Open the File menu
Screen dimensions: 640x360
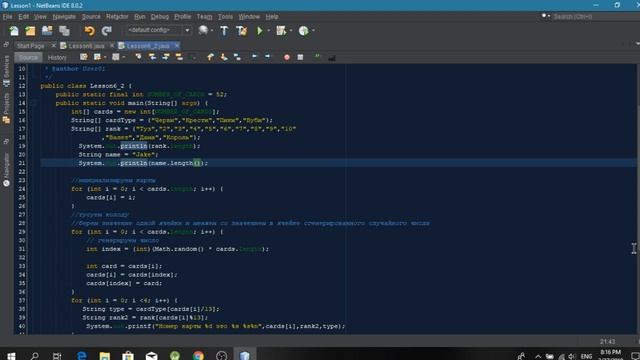click(7, 17)
